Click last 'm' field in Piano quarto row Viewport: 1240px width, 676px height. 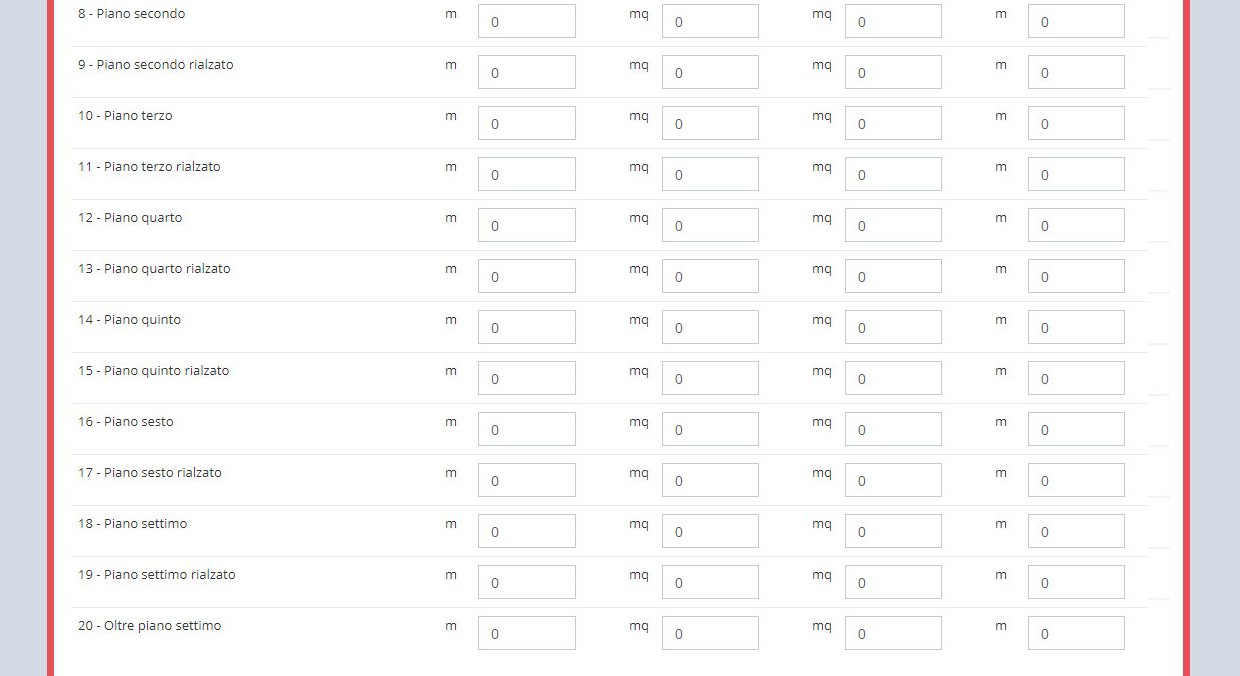(1076, 225)
